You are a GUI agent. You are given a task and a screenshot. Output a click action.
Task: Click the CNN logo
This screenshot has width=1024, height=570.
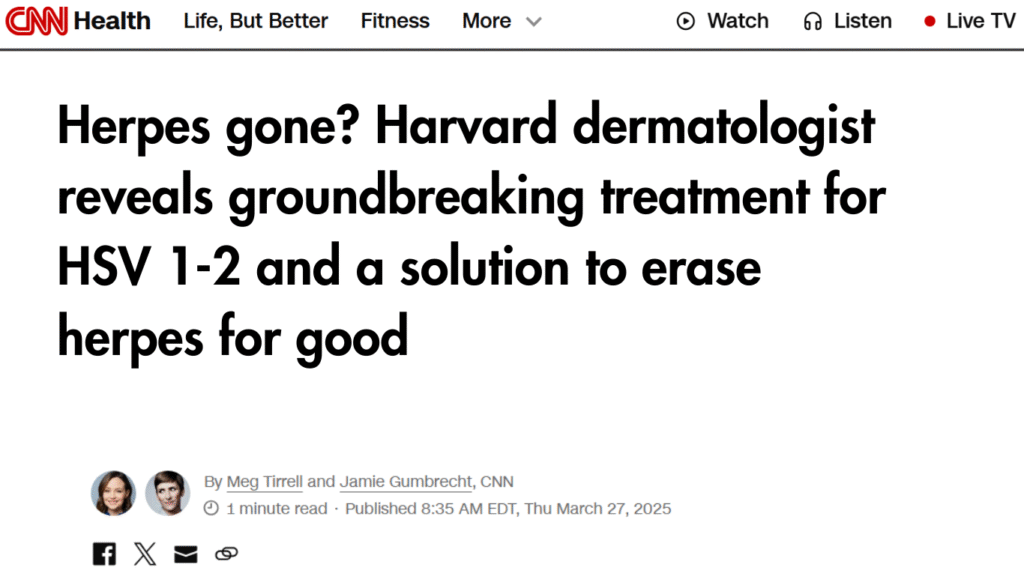pos(37,21)
